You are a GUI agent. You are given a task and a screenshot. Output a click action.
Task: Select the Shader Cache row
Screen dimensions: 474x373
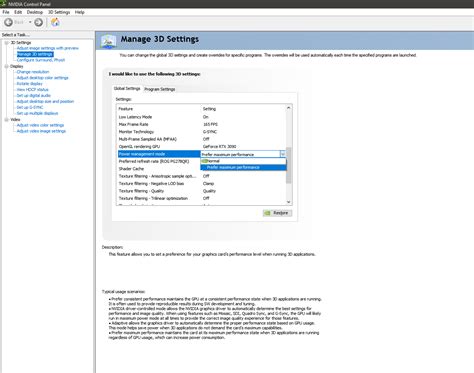click(x=159, y=169)
